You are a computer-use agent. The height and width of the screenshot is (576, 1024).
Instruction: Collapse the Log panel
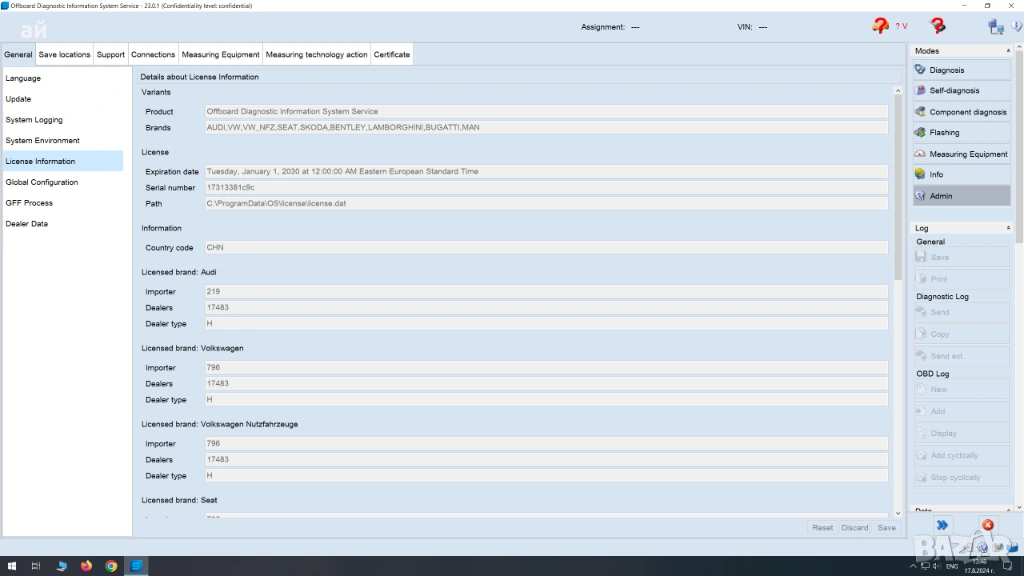[1008, 228]
